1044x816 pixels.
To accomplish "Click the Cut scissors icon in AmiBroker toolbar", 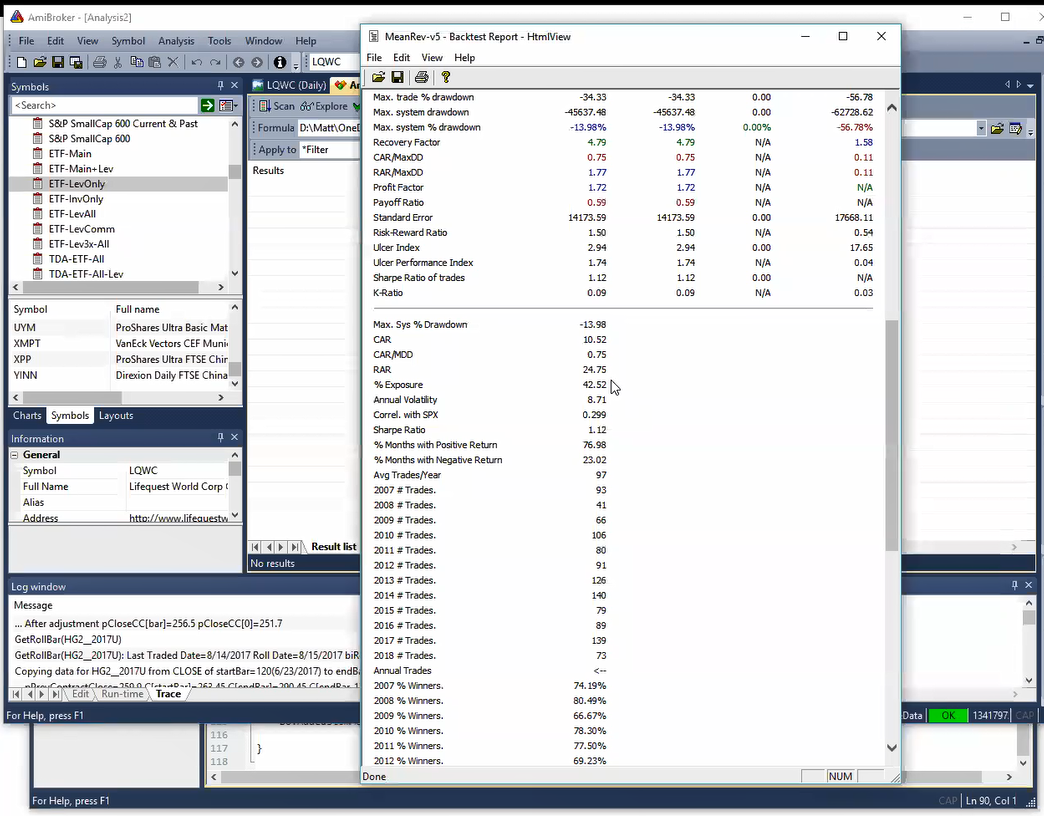I will click(118, 62).
